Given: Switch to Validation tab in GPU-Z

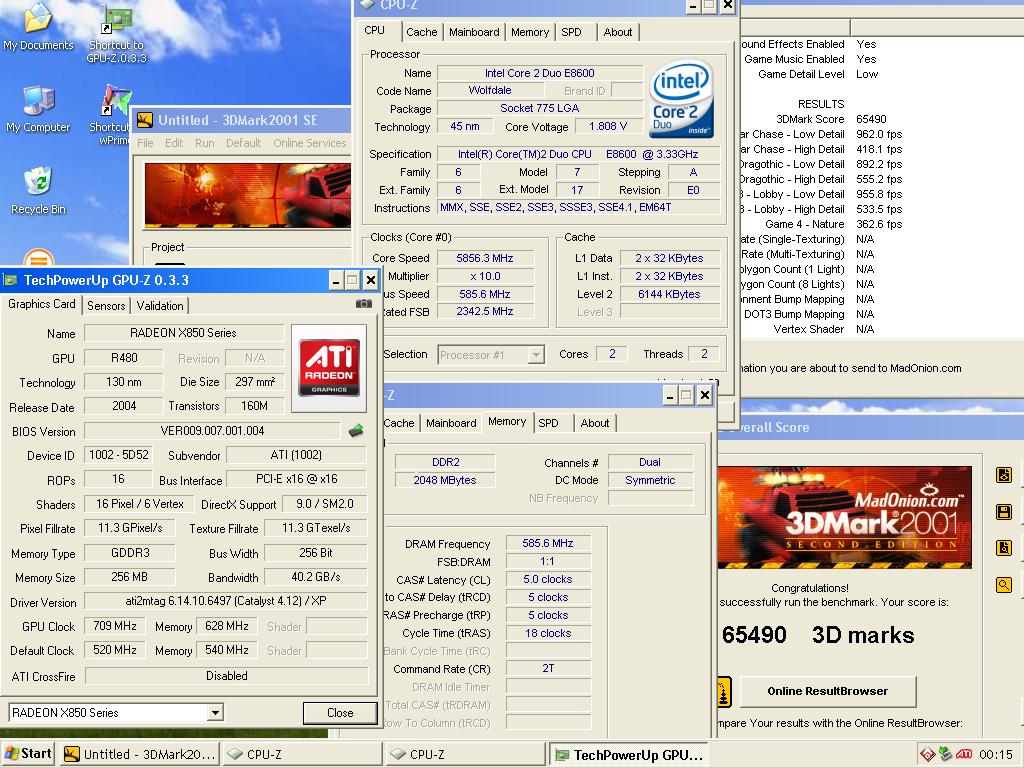Looking at the screenshot, I should 160,306.
